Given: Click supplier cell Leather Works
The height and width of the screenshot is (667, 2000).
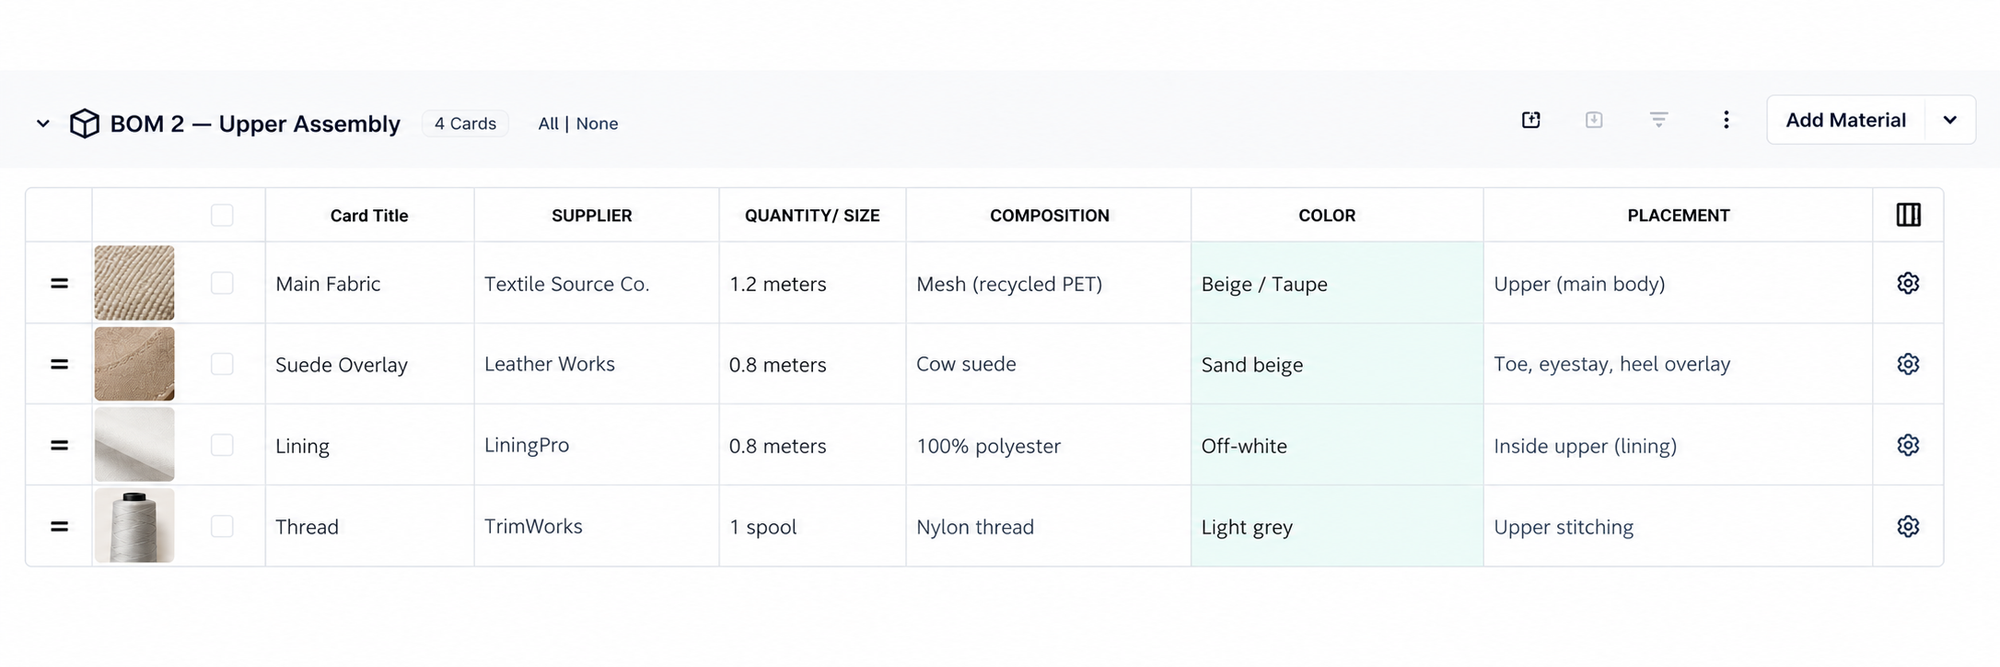Looking at the screenshot, I should click(596, 364).
